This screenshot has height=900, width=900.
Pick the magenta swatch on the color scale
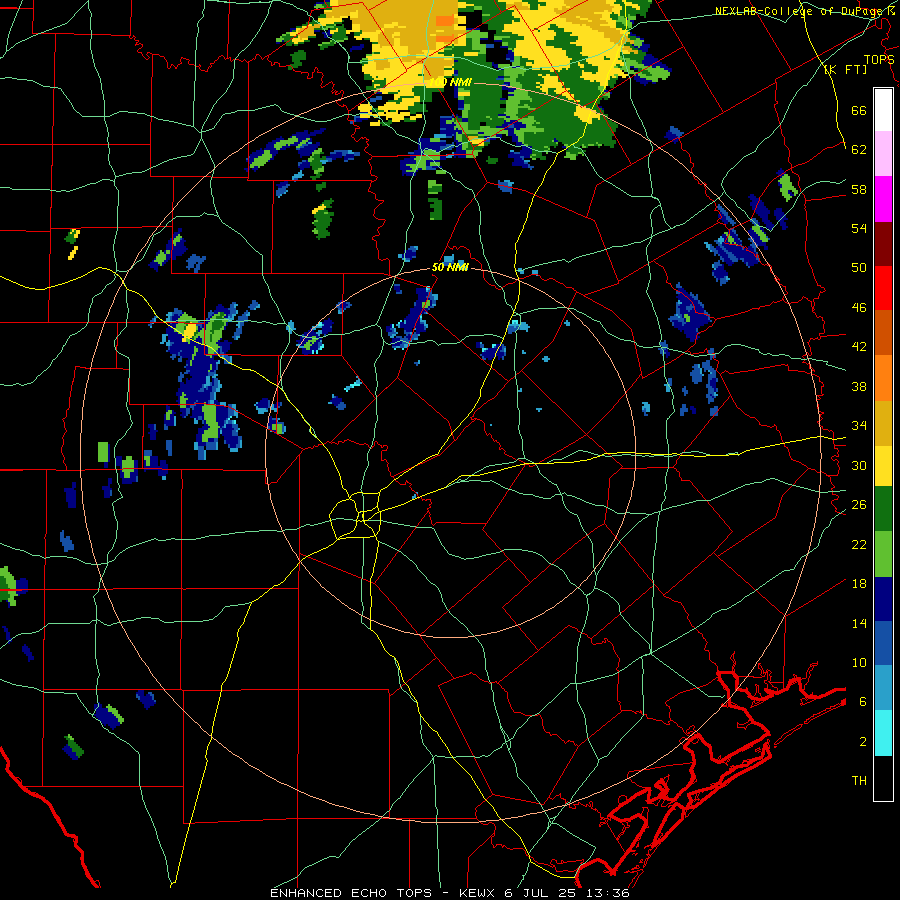coord(883,199)
